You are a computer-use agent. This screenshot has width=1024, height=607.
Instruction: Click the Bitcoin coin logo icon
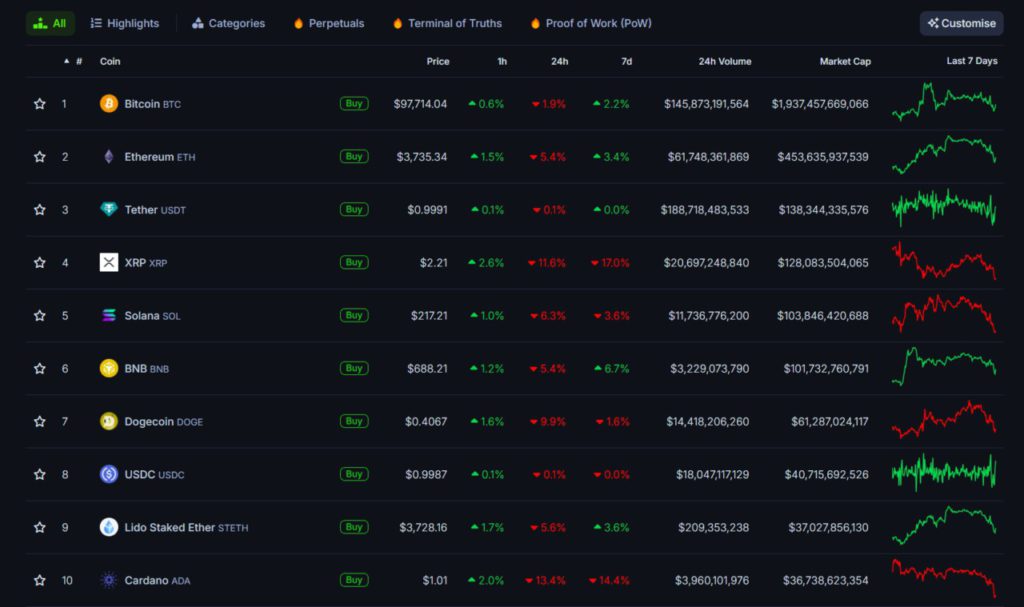(109, 103)
